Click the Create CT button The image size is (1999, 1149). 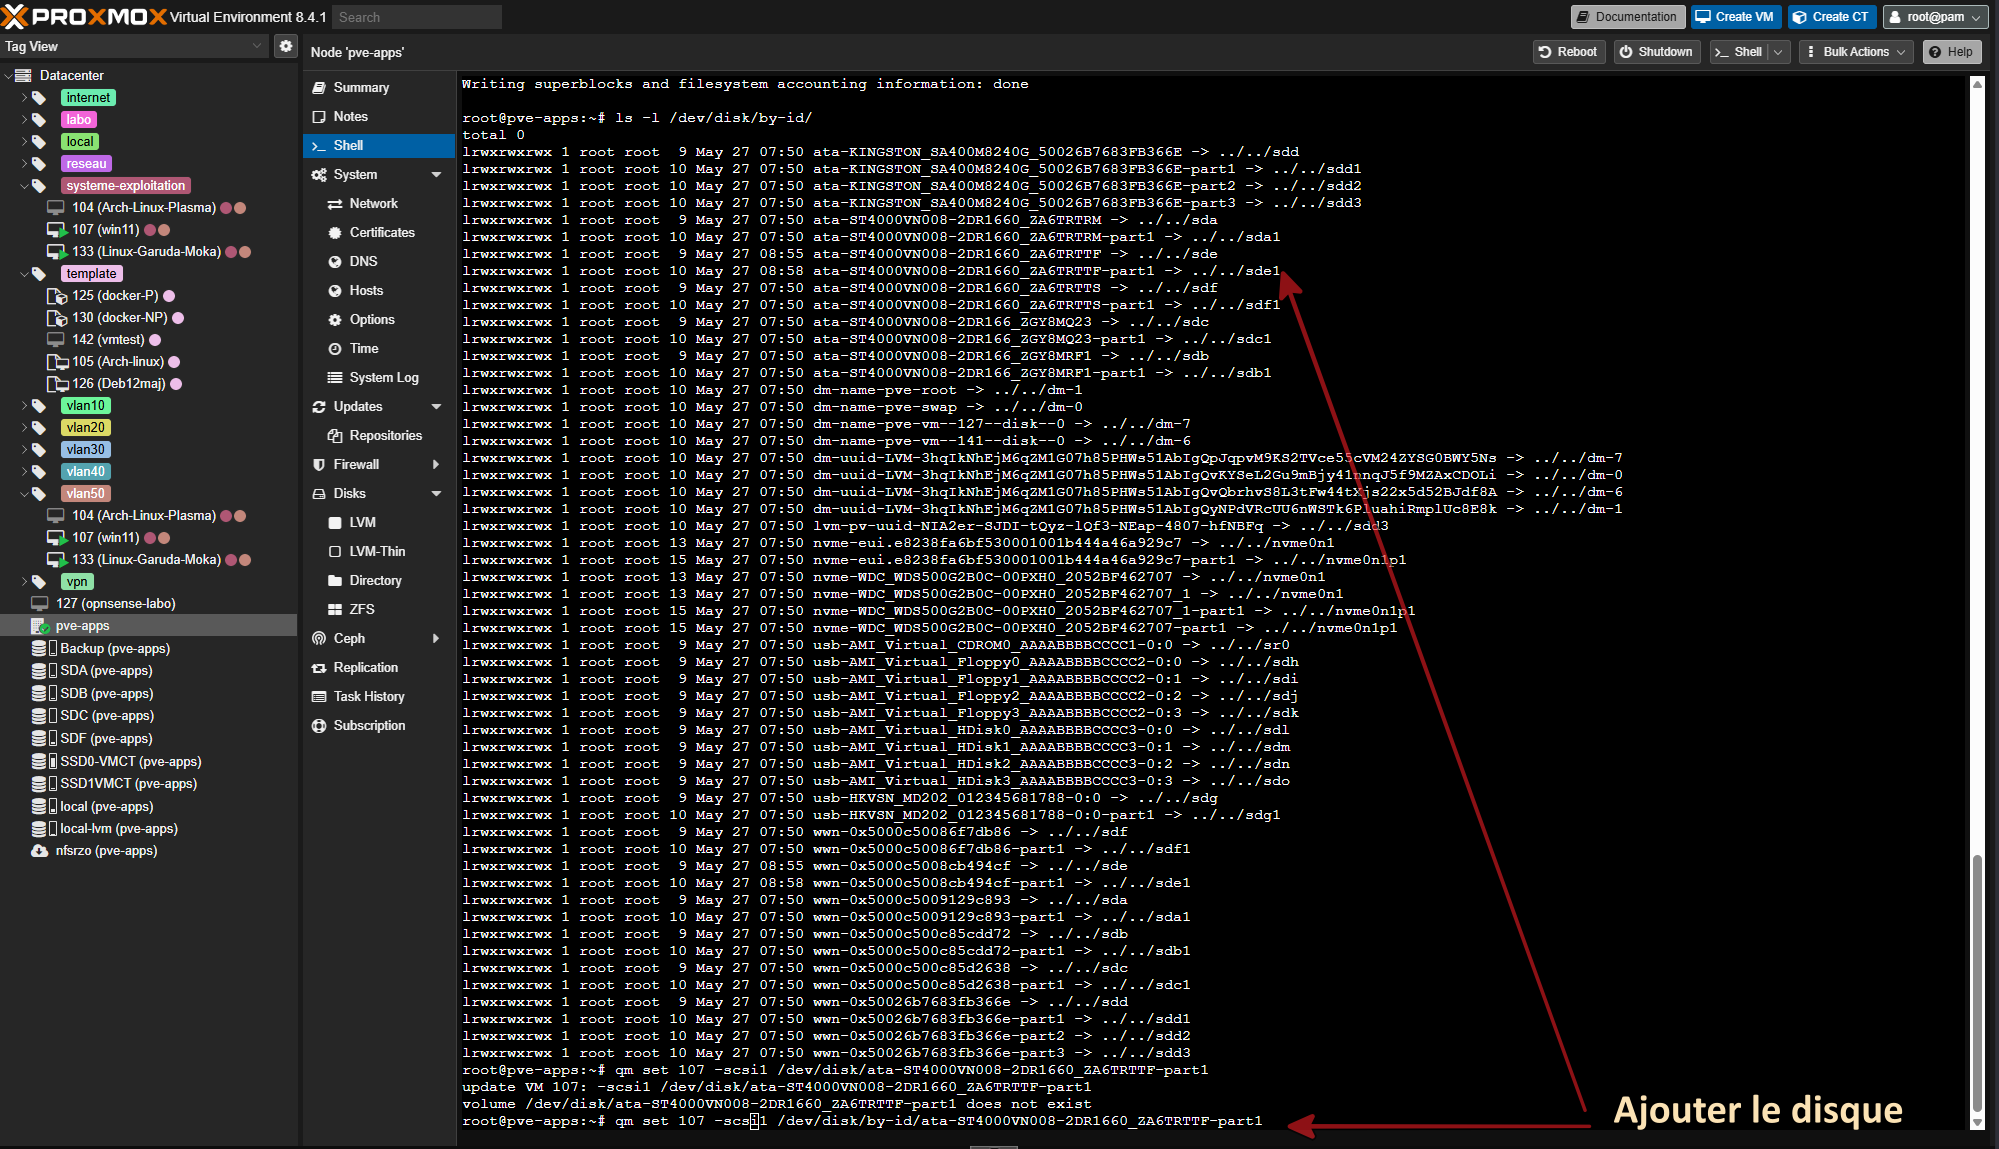pyautogui.click(x=1831, y=17)
